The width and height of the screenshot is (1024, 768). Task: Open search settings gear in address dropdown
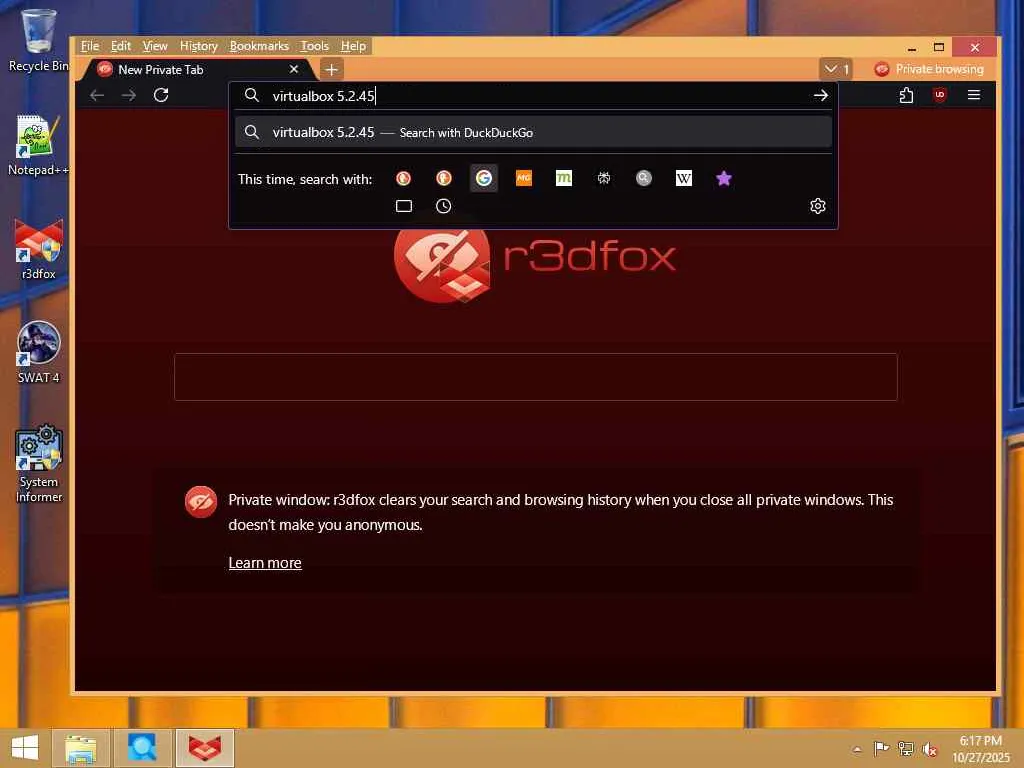(818, 206)
